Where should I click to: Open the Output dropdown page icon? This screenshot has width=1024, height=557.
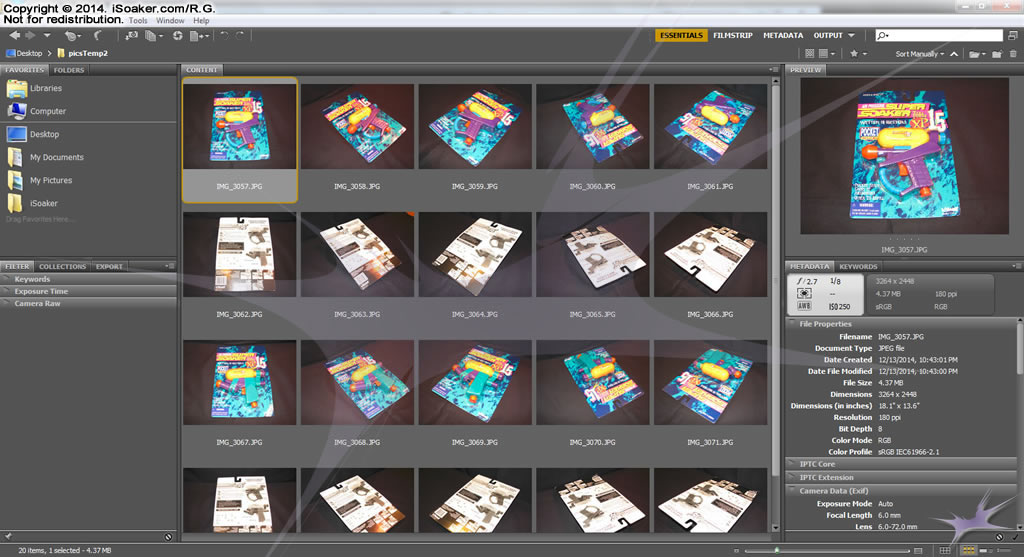click(199, 36)
